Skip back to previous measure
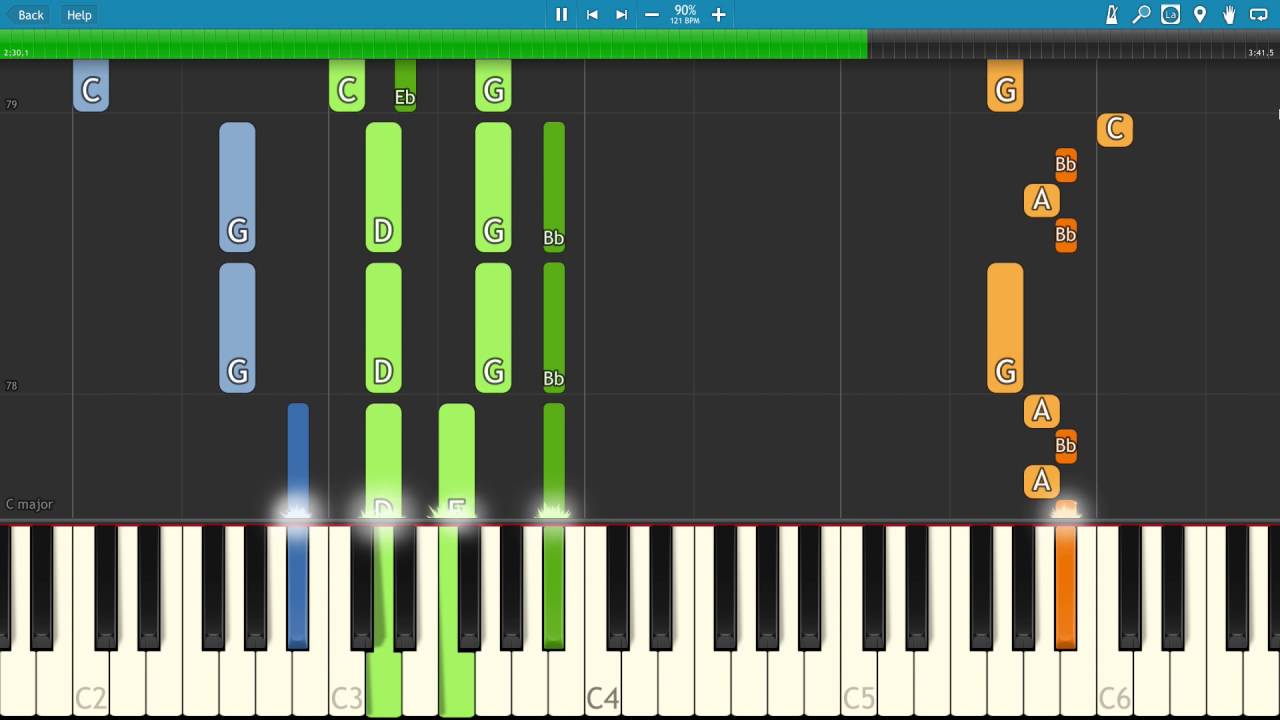This screenshot has width=1280, height=720. pos(592,14)
